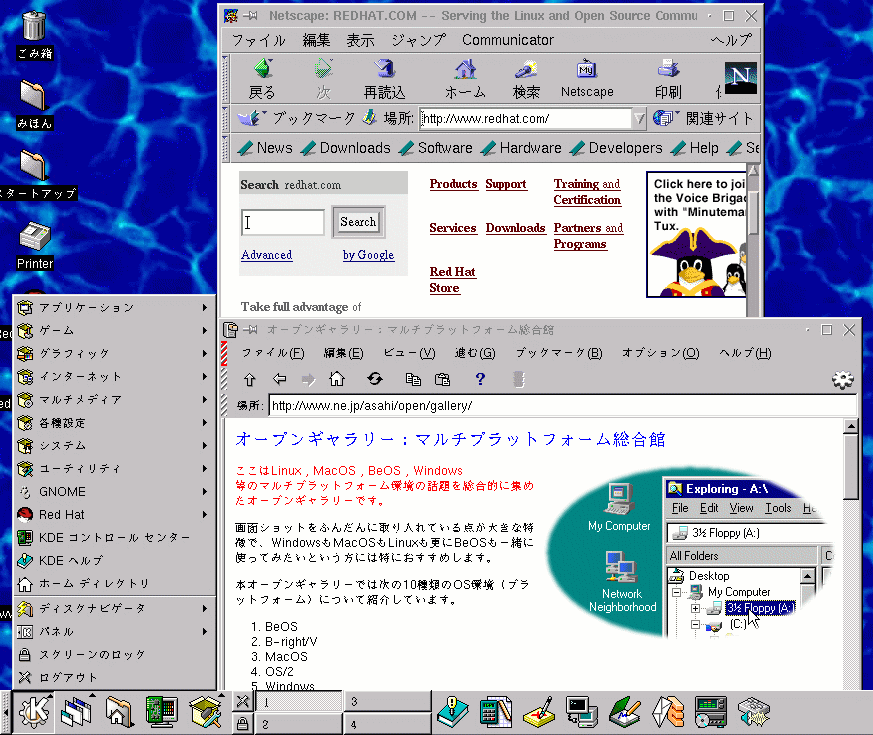Screen dimensions: 873x735
Task: Select KDE ヘルプ in the K menu
Action: coord(114,560)
